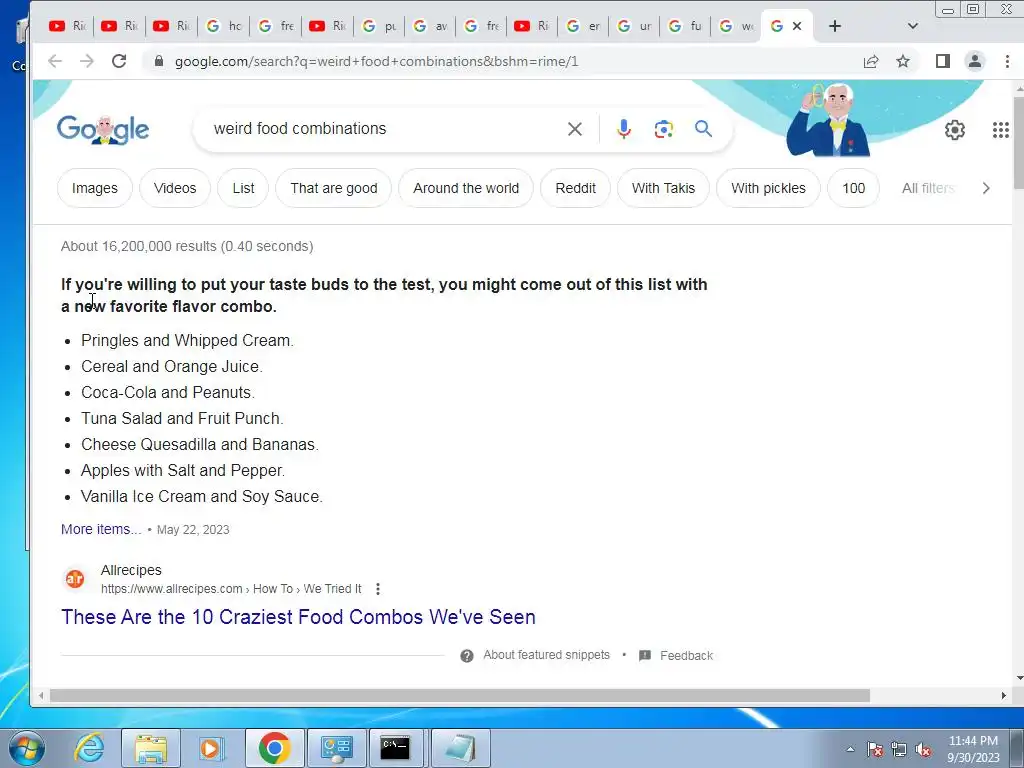This screenshot has height=768, width=1024.
Task: Select 'With pickles' filter chip
Action: click(x=768, y=188)
